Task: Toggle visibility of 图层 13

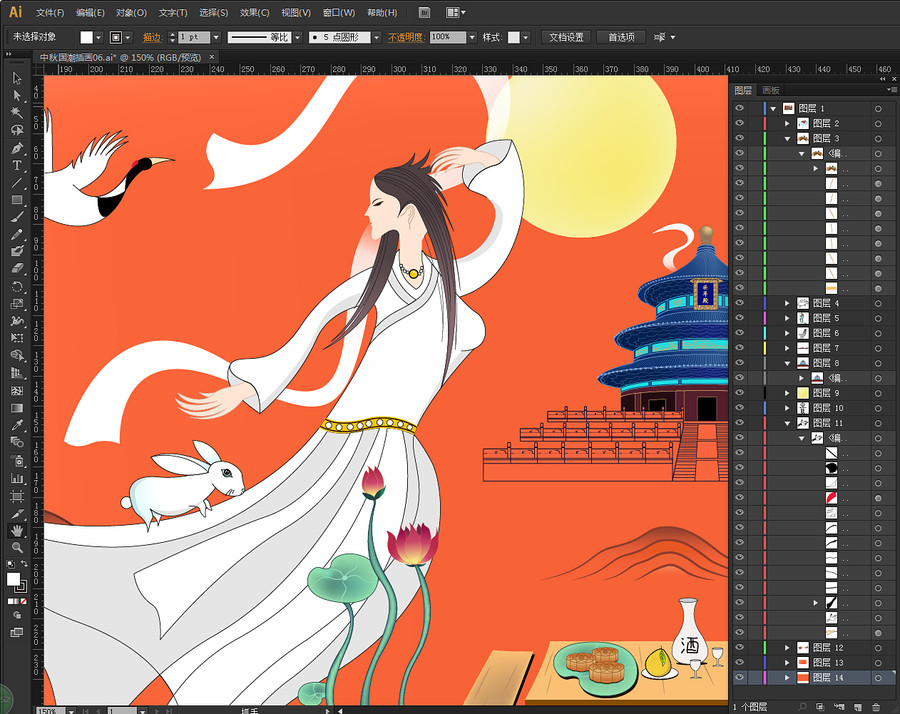Action: tap(739, 662)
